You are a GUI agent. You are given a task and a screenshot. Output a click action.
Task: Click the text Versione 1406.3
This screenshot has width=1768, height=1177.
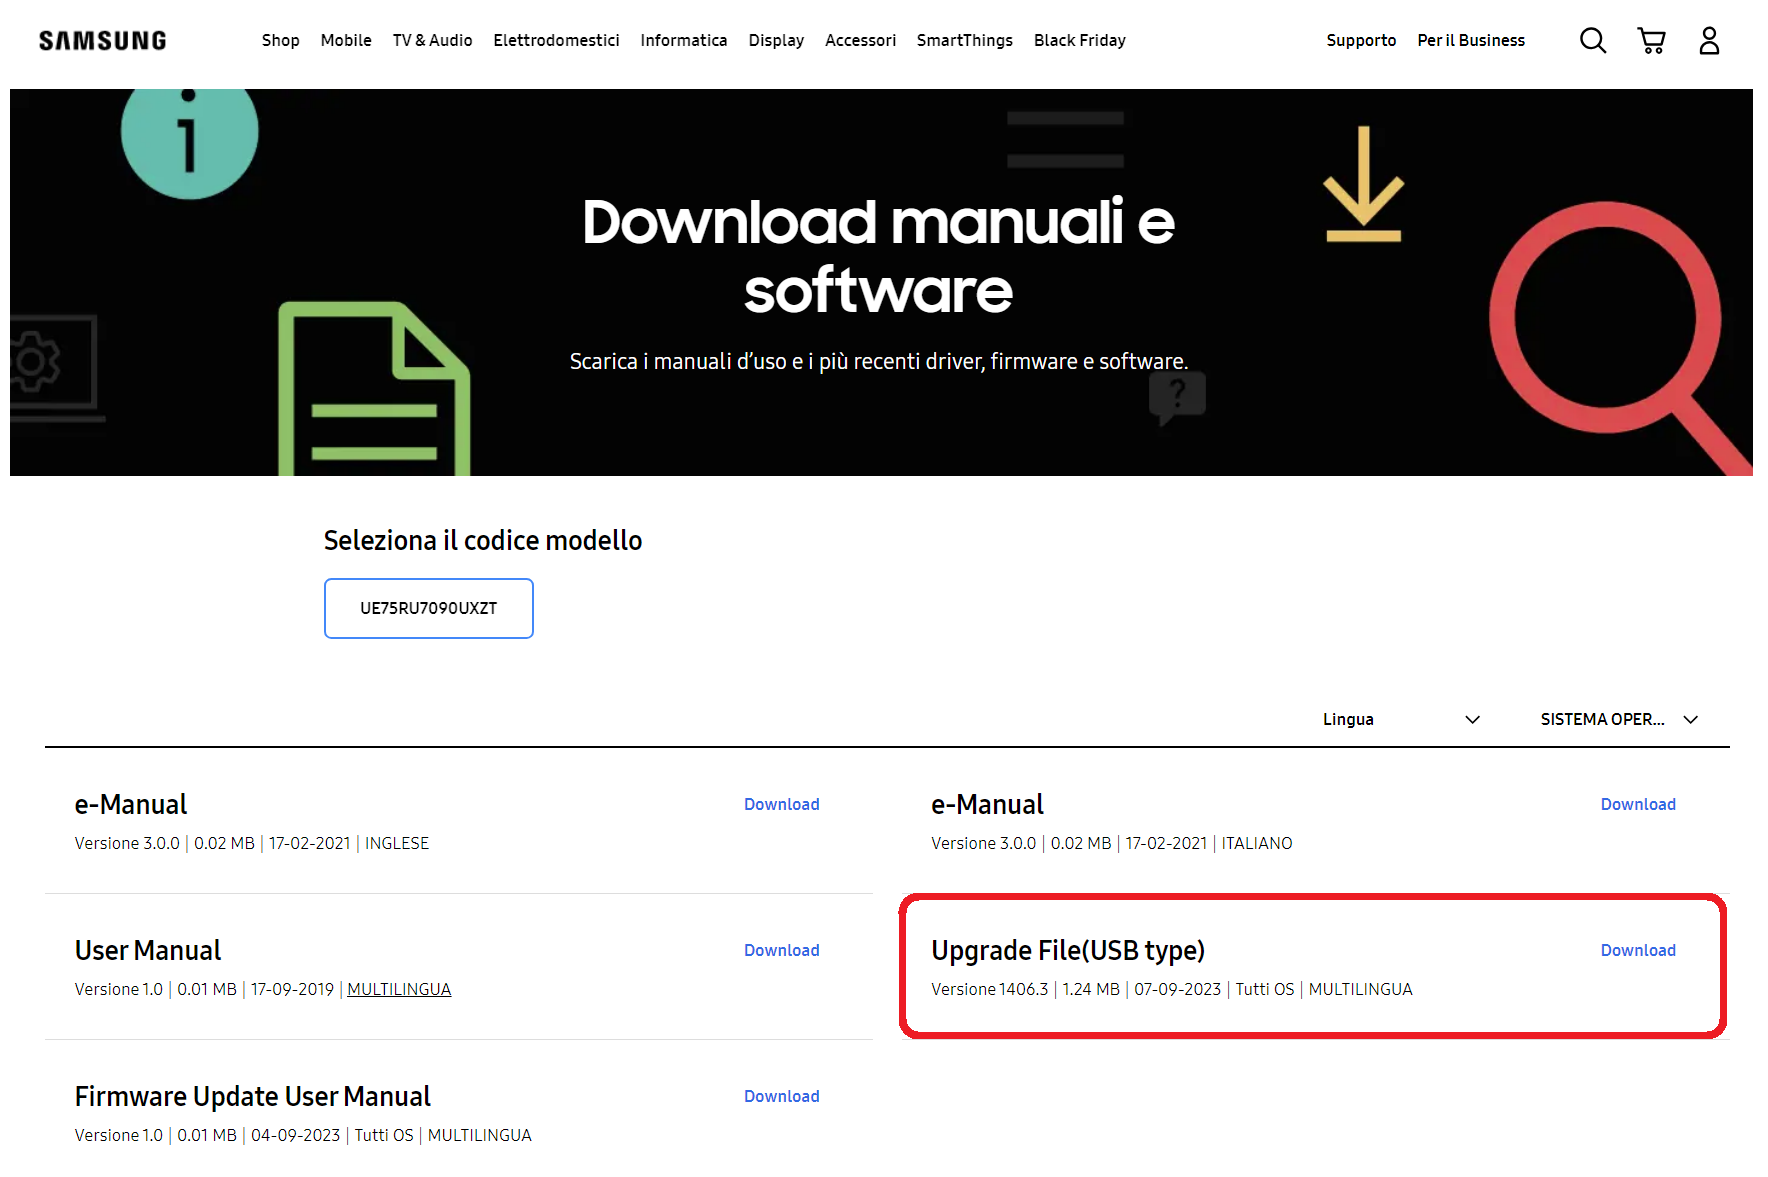[990, 989]
